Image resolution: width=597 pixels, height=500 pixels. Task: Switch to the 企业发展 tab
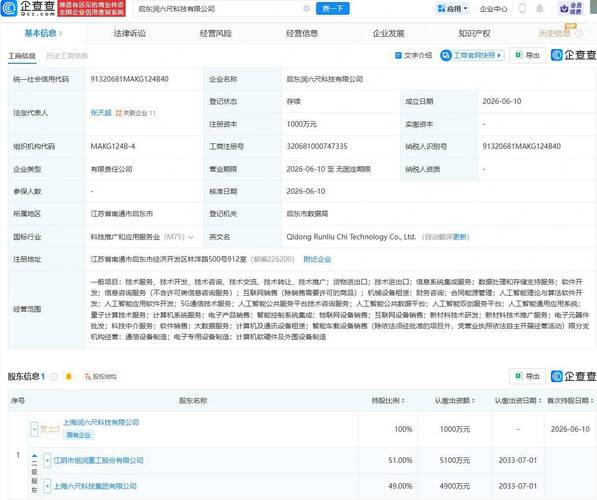(x=388, y=34)
